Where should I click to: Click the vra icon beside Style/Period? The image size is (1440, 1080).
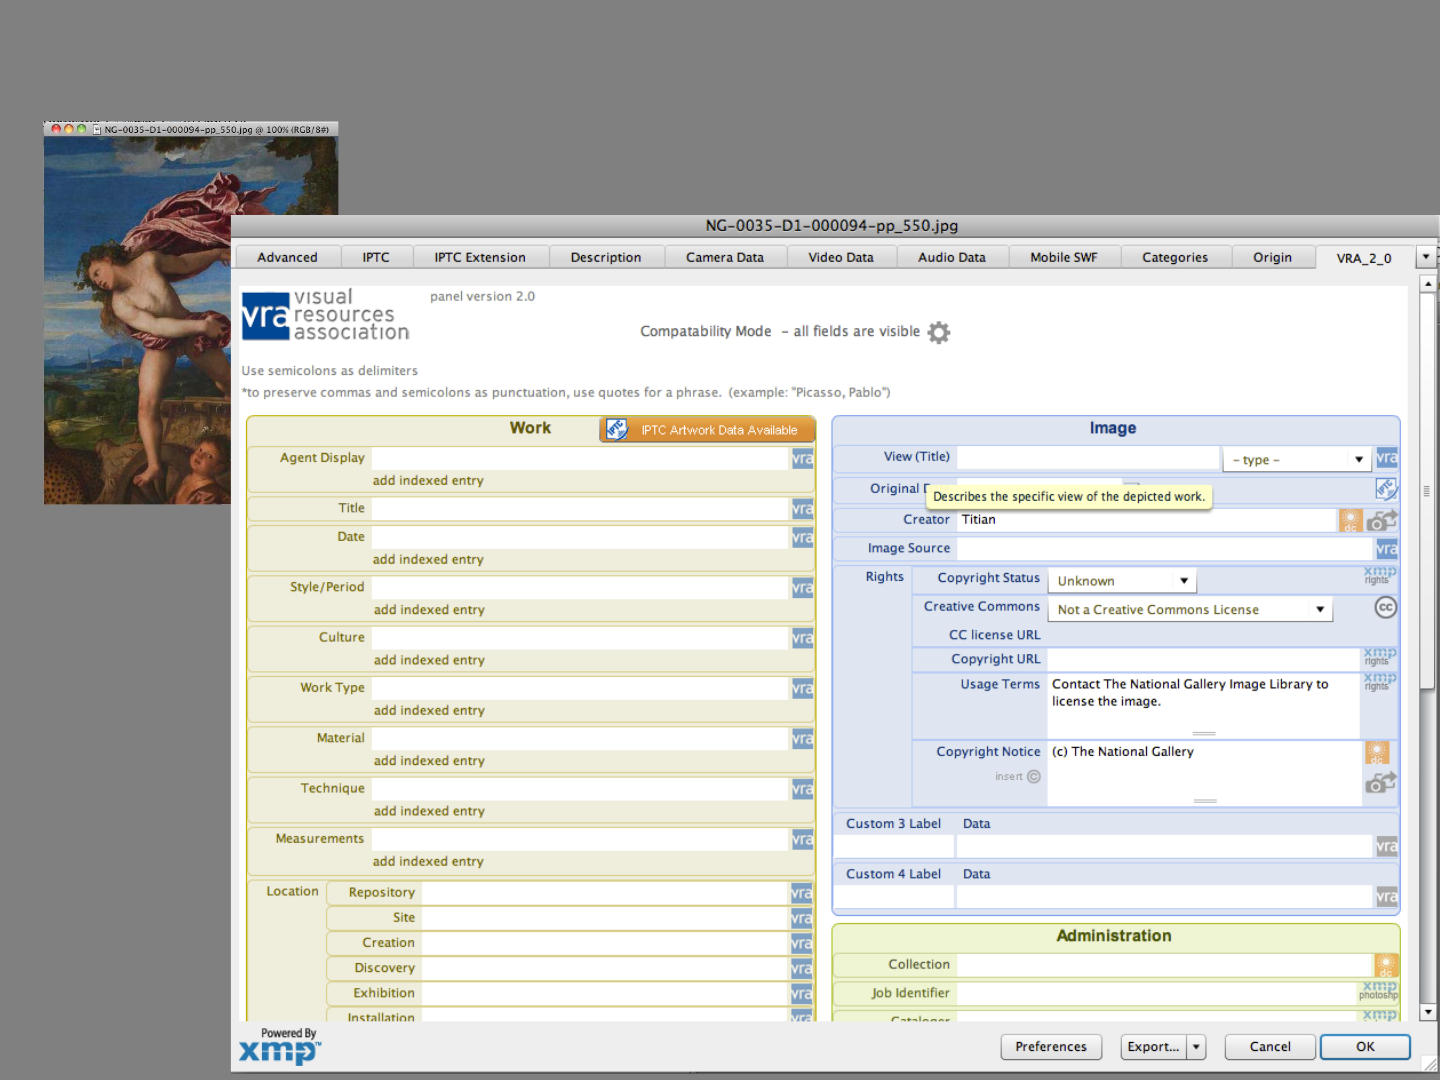pyautogui.click(x=802, y=588)
